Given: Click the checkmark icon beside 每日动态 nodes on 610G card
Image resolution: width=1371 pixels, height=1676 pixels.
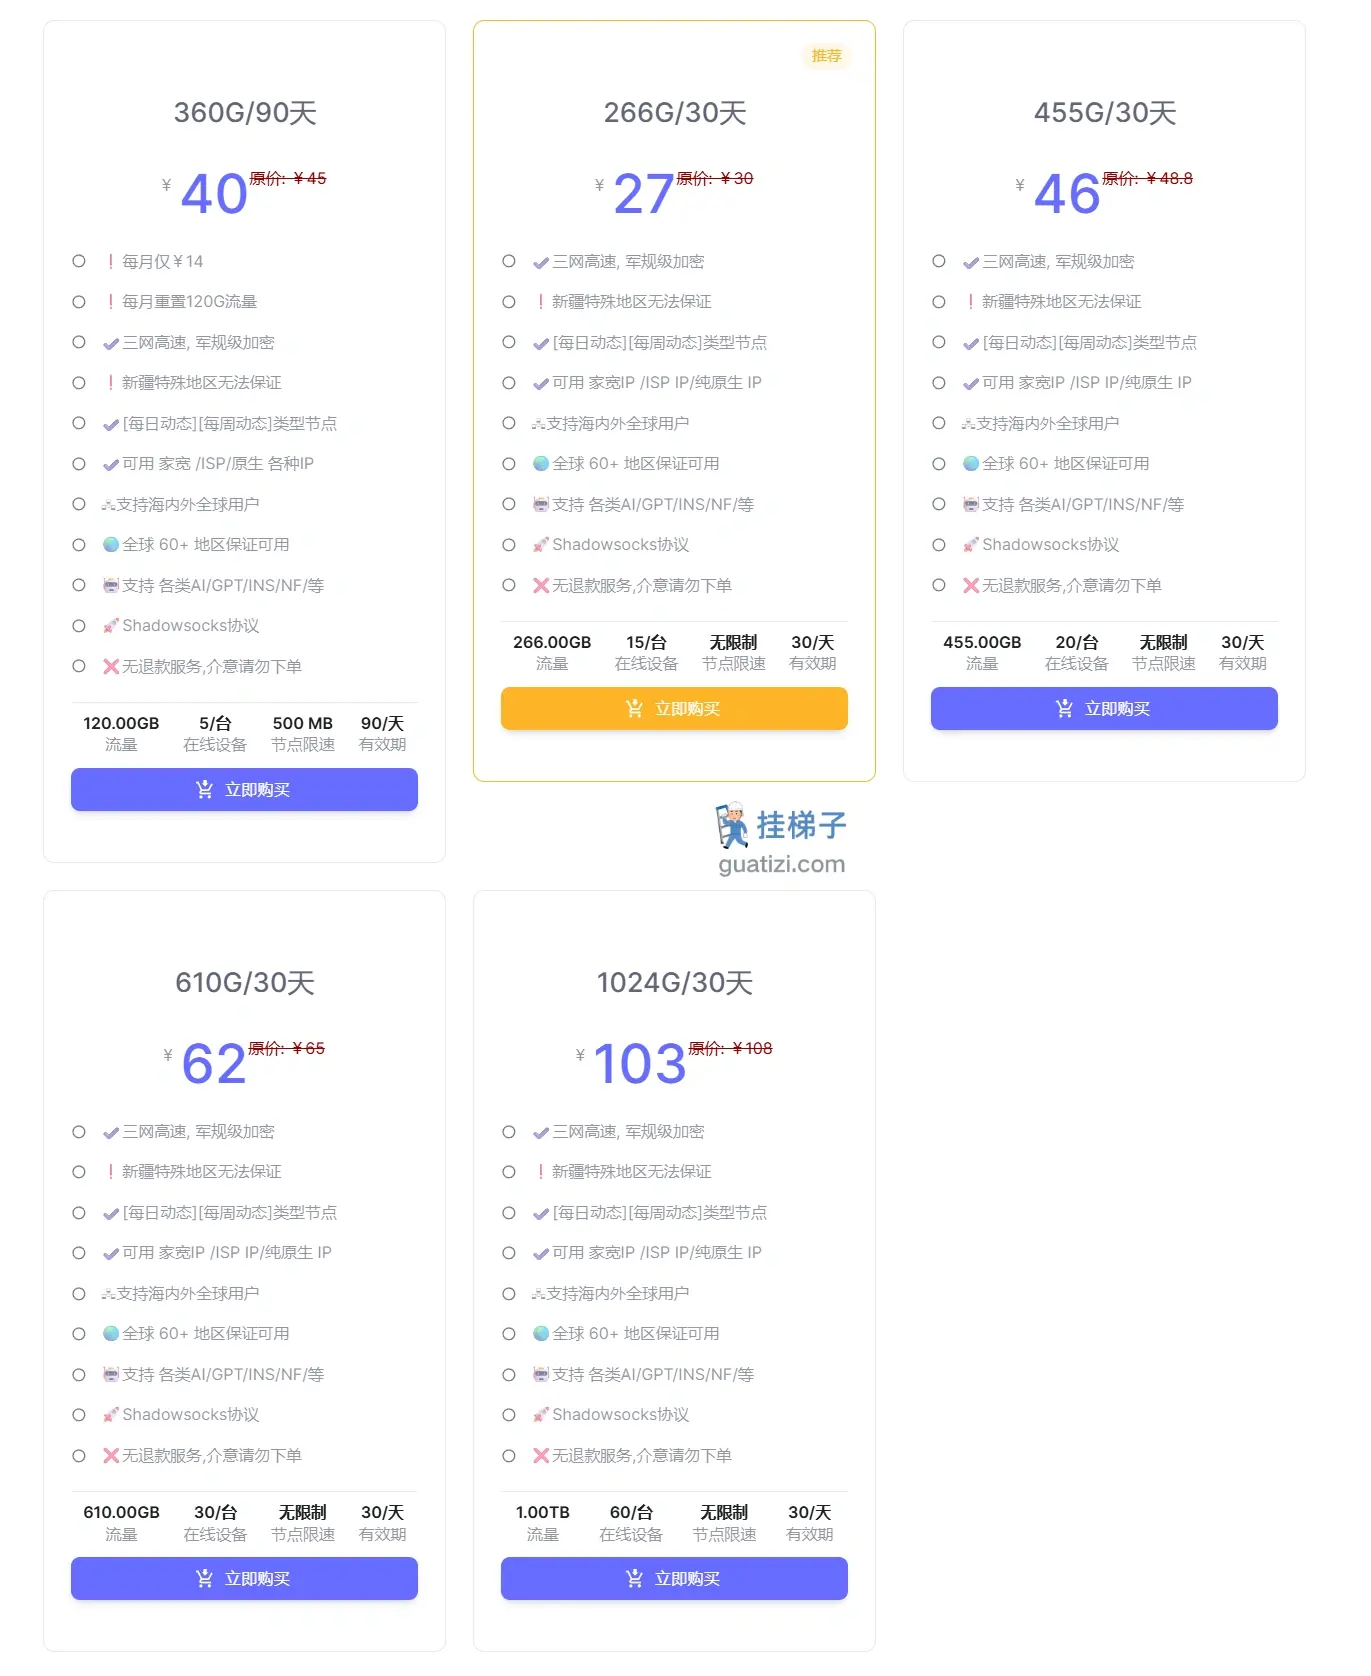Looking at the screenshot, I should tap(110, 1212).
